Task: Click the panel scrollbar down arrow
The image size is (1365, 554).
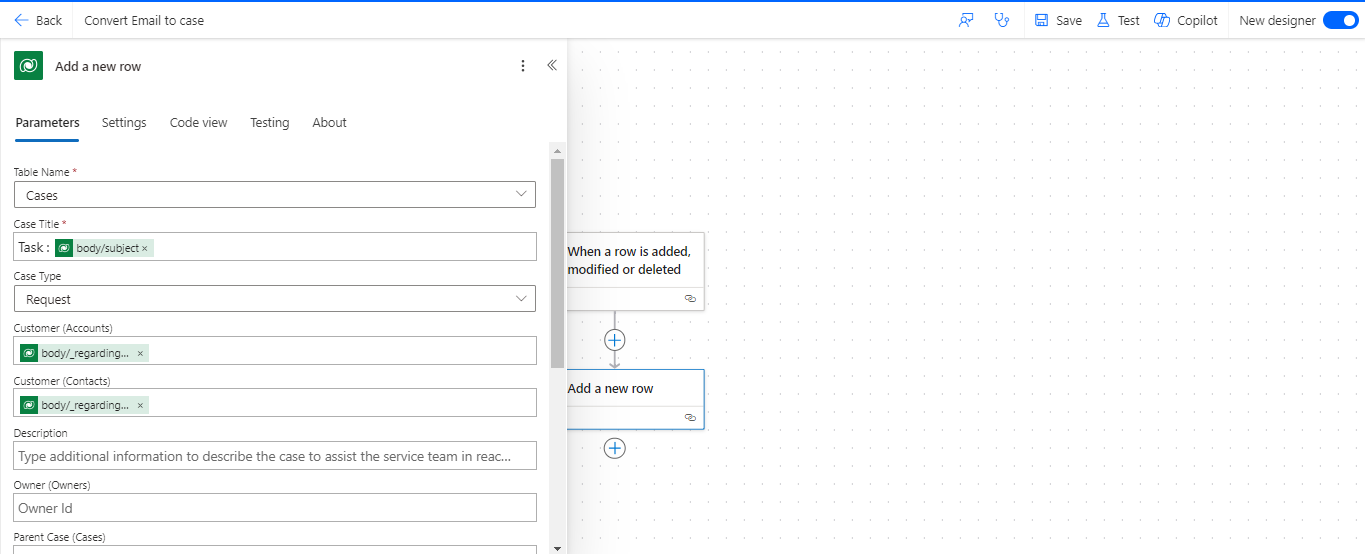Action: [557, 548]
